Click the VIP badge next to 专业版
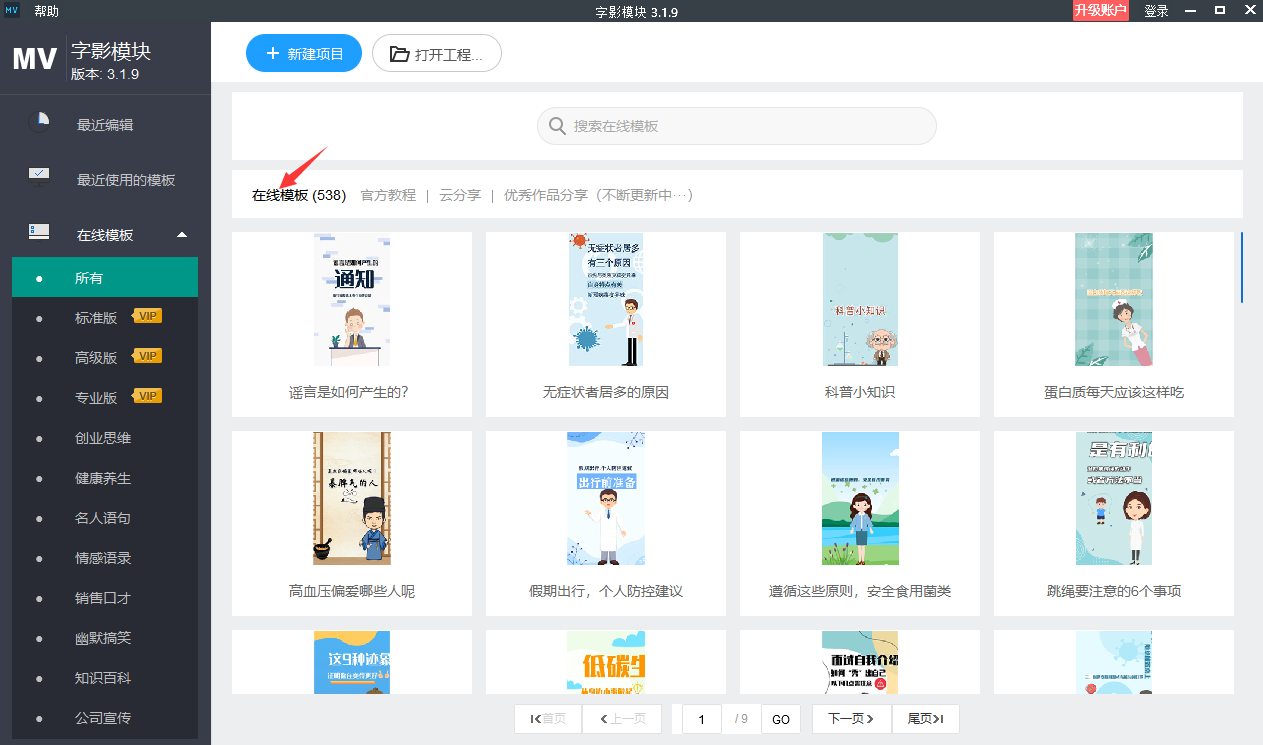Viewport: 1263px width, 745px height. click(x=147, y=396)
